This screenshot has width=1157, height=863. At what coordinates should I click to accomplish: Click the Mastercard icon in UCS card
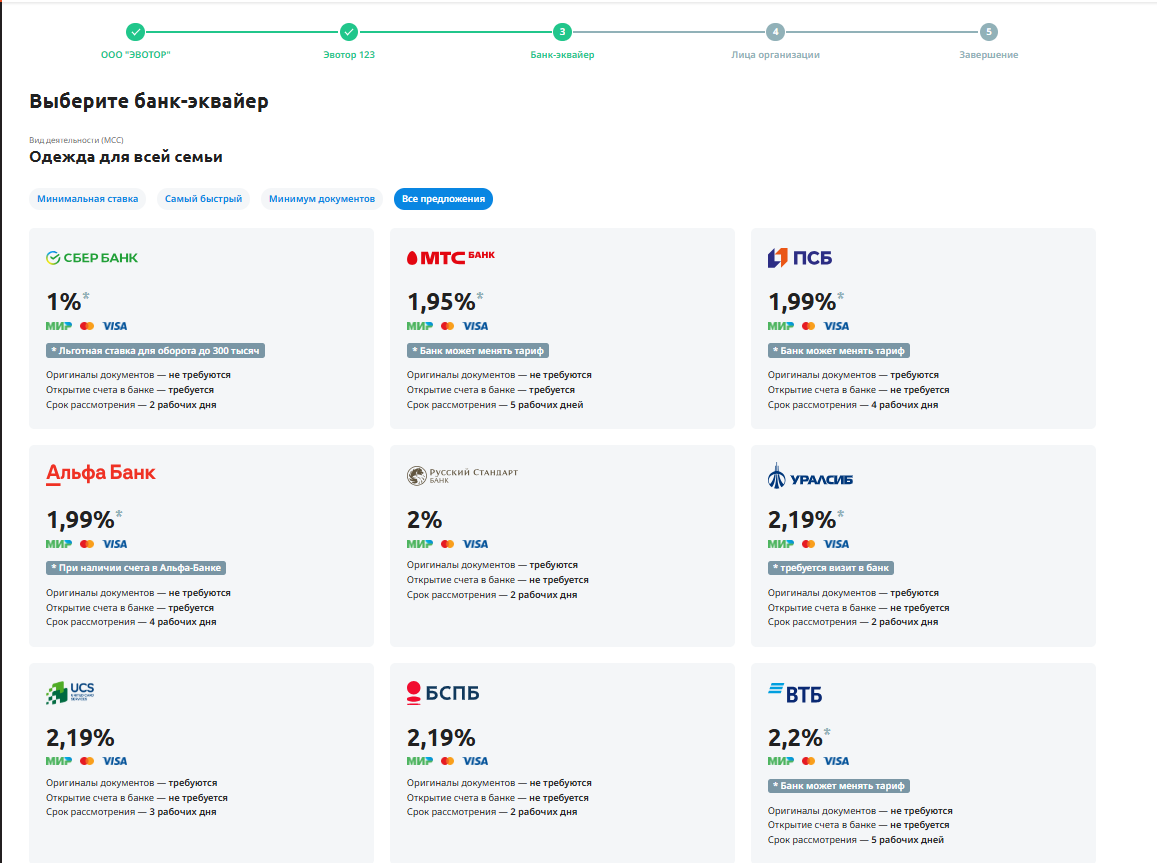pyautogui.click(x=87, y=761)
